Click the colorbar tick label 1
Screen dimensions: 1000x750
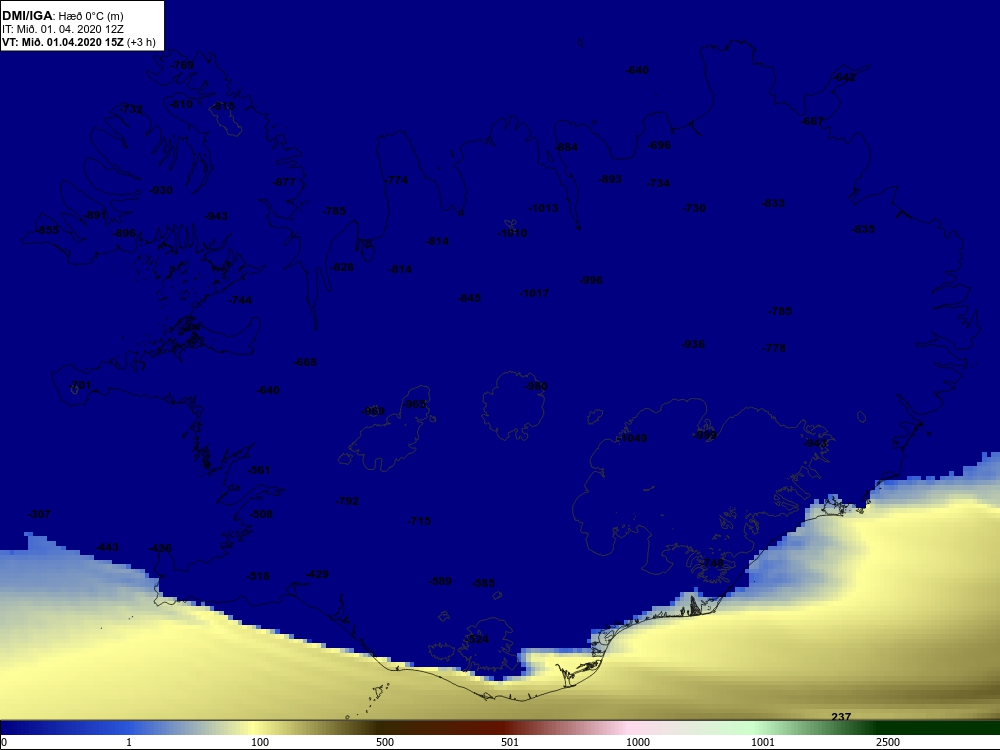point(129,742)
